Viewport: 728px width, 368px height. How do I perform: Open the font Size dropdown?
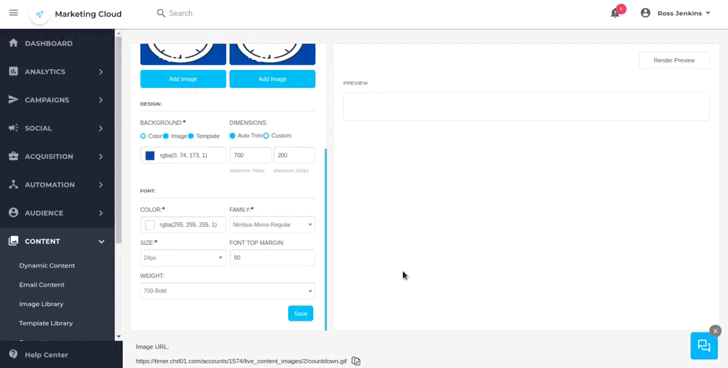tap(183, 258)
